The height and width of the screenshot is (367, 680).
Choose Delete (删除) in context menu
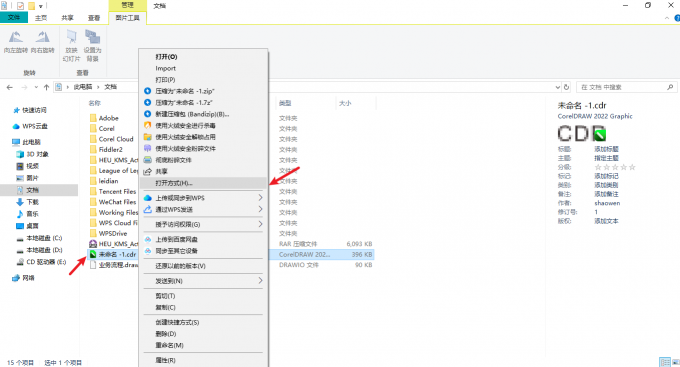[x=203, y=334]
